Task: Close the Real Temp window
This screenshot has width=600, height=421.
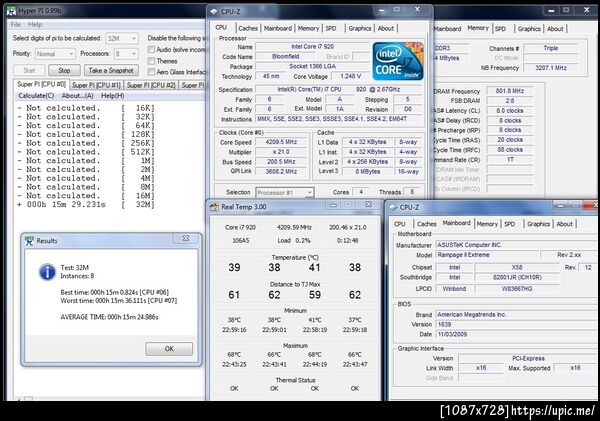Action: [x=368, y=204]
